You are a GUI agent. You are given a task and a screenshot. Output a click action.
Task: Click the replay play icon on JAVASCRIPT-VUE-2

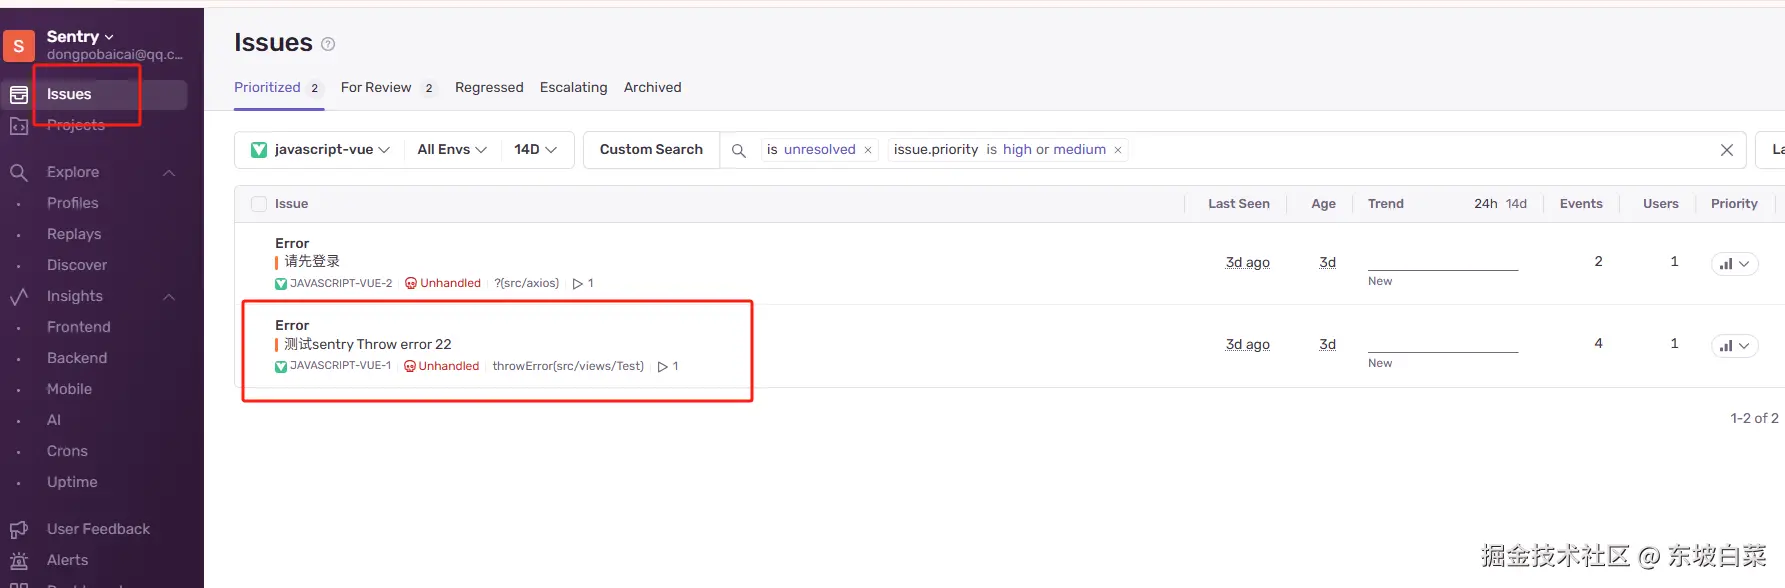[578, 284]
